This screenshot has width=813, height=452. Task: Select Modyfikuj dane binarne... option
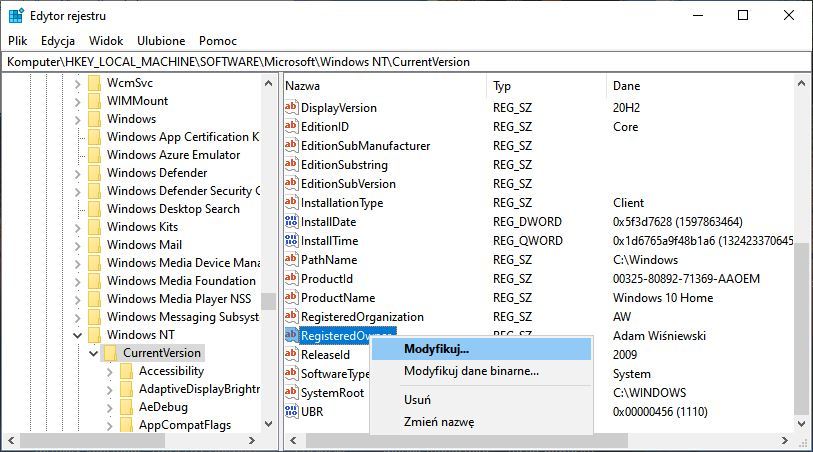[x=471, y=371]
